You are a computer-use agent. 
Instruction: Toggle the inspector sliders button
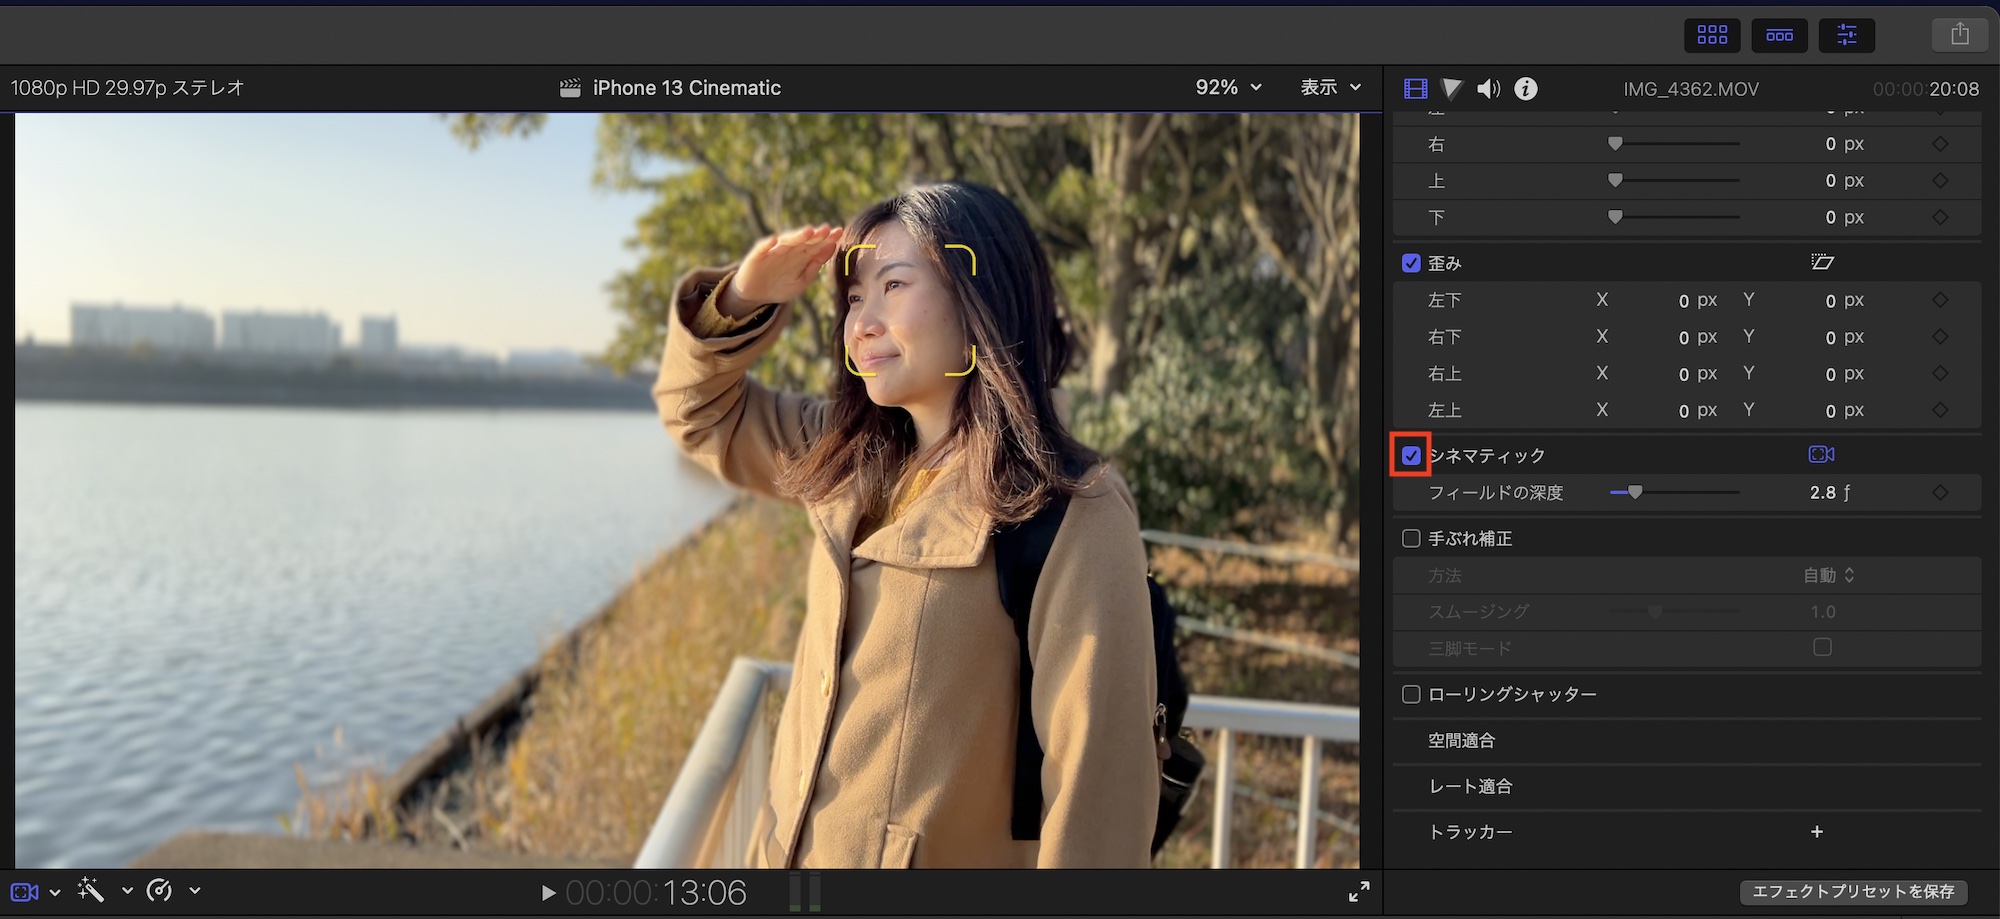[1846, 35]
